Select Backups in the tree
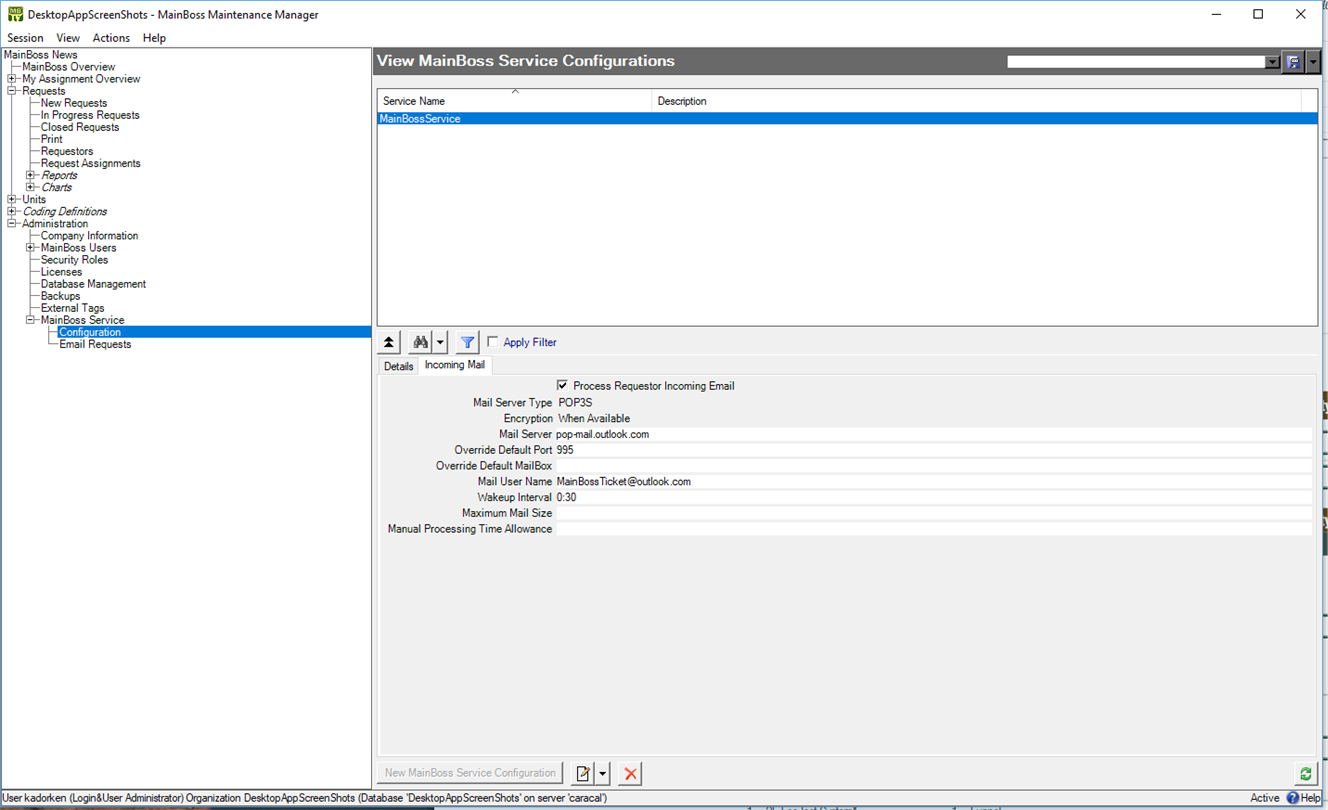This screenshot has width=1328, height=810. point(60,296)
